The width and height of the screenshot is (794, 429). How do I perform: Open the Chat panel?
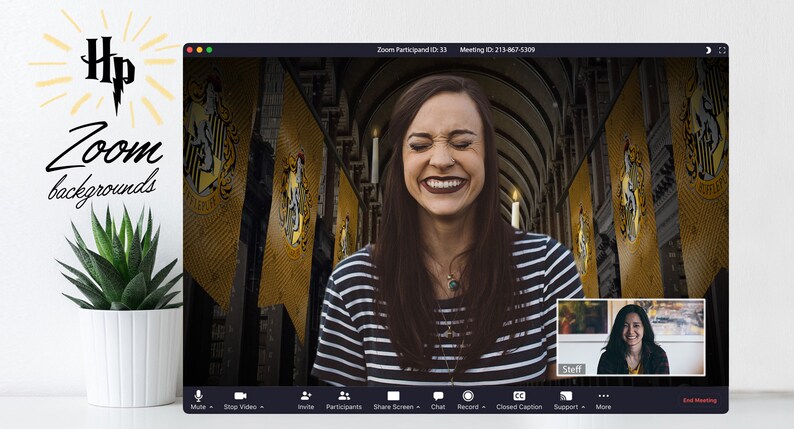click(438, 400)
